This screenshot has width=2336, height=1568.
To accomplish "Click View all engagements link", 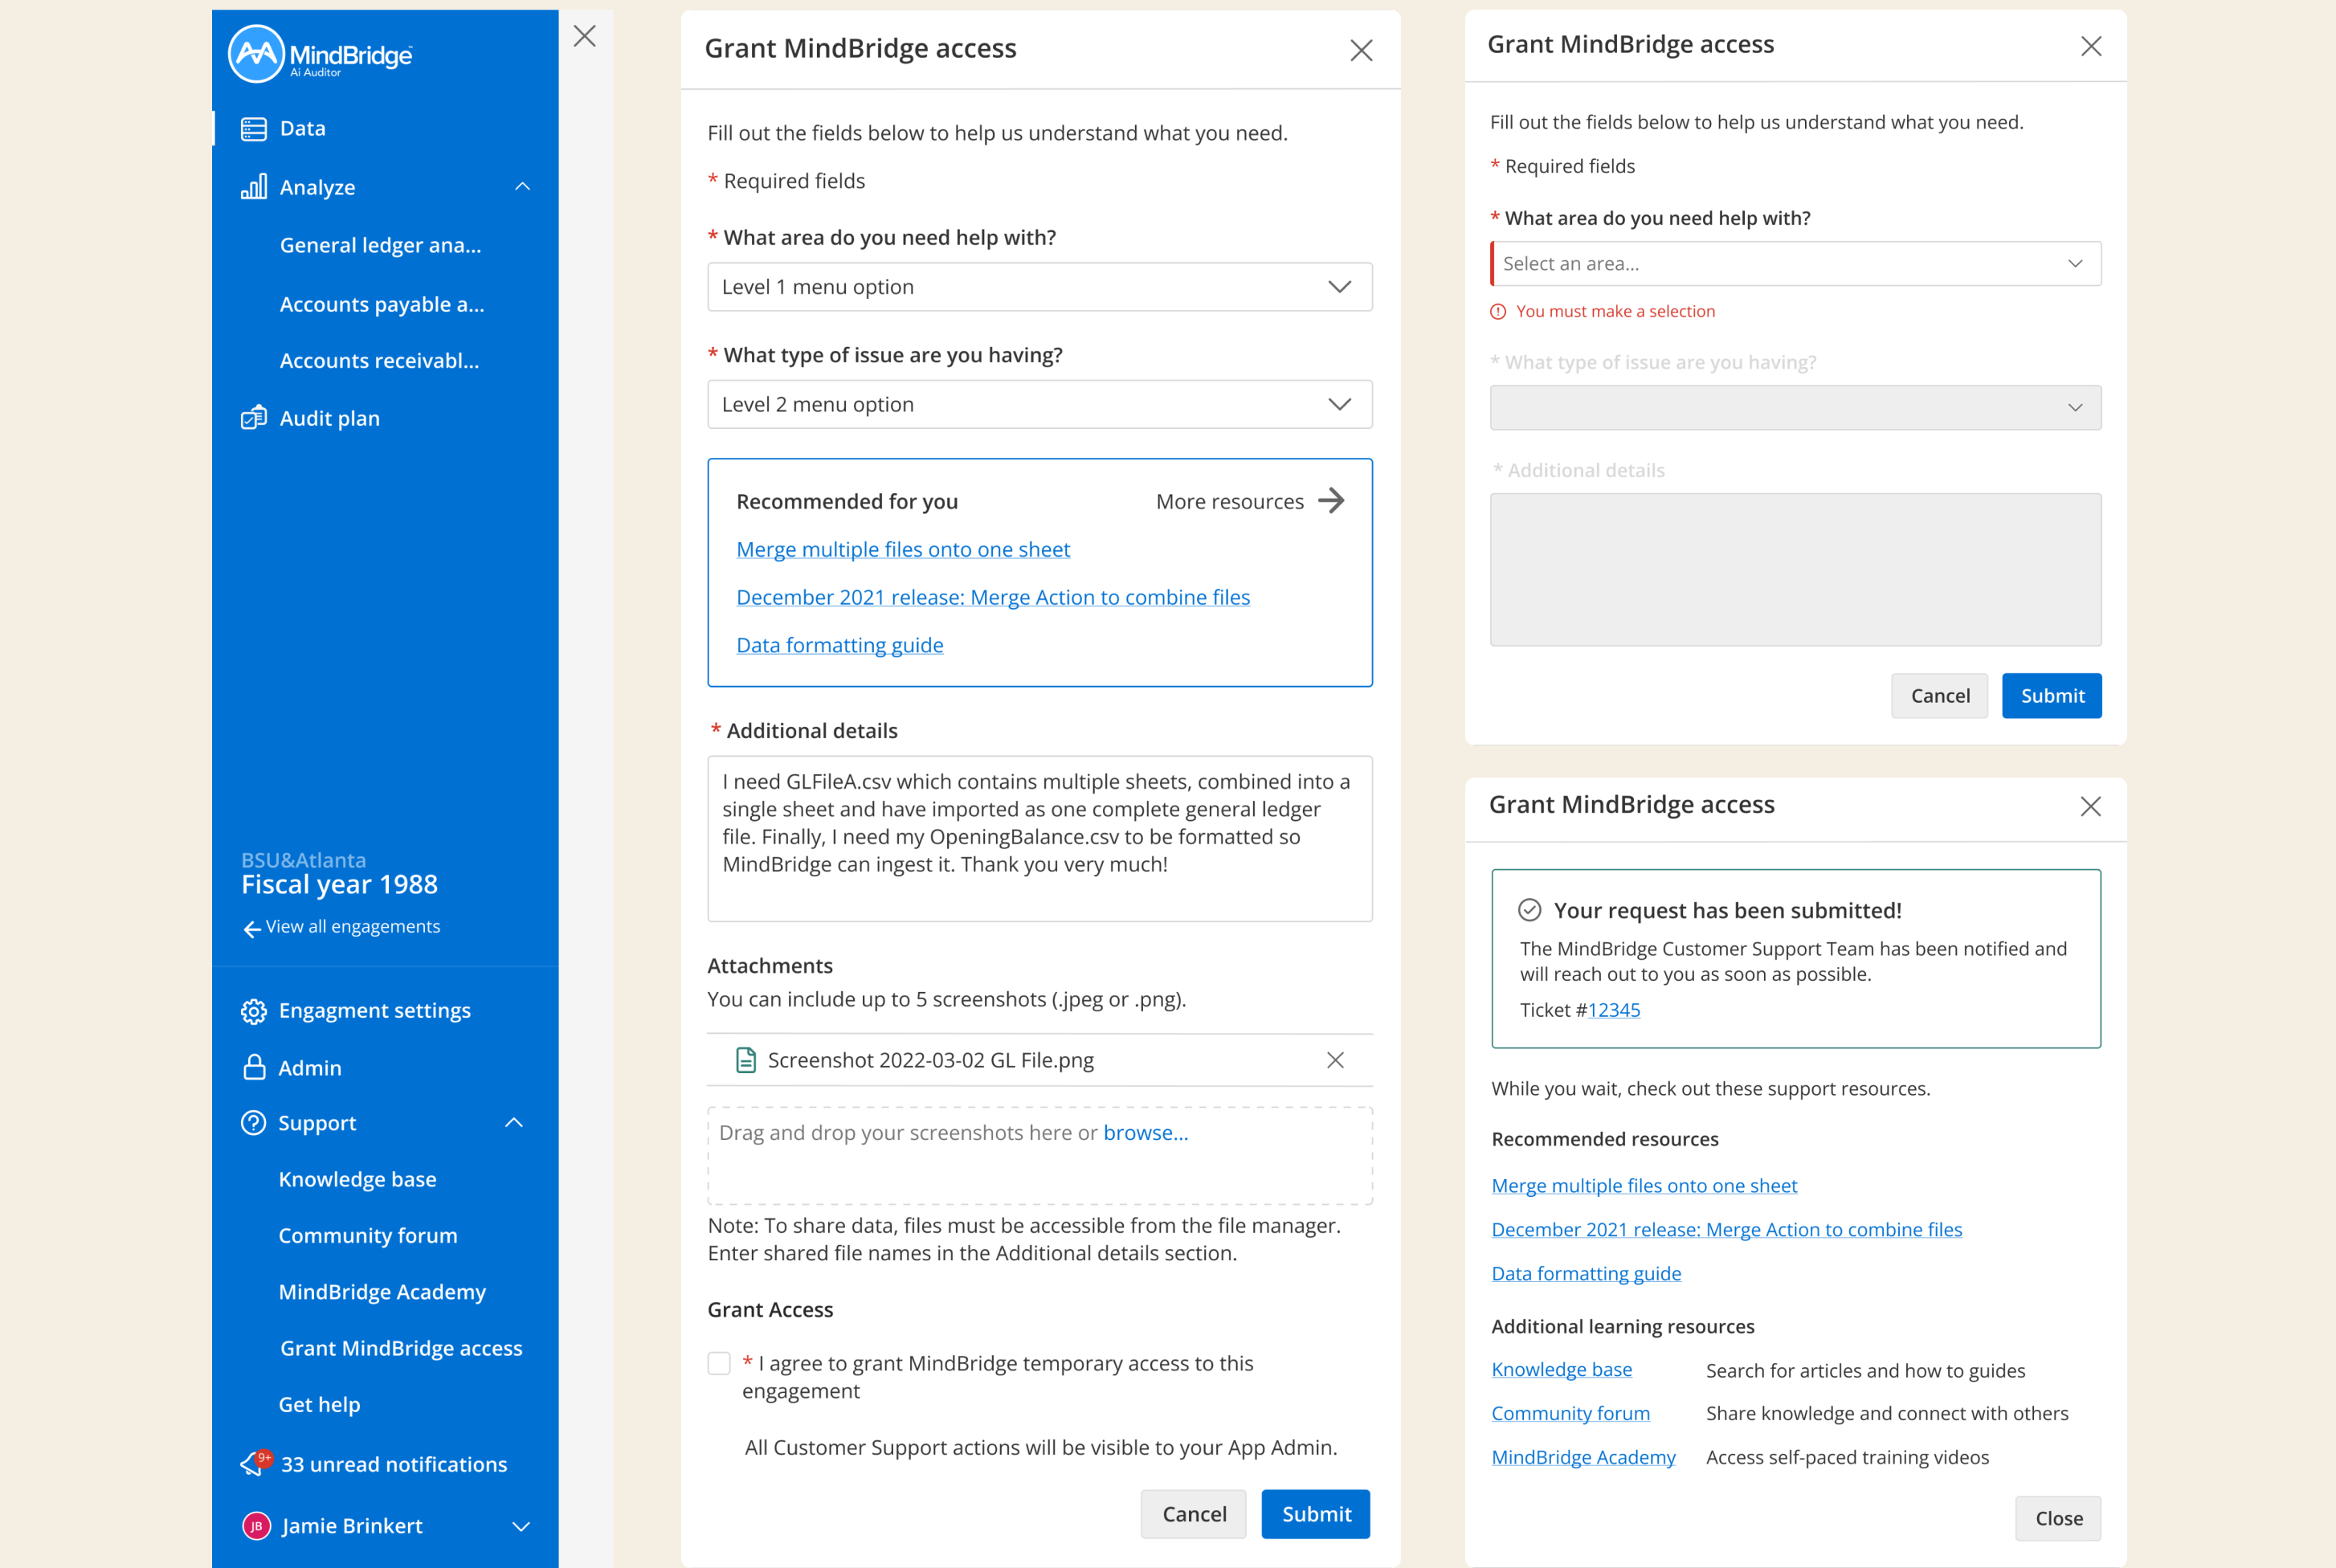I will [353, 927].
